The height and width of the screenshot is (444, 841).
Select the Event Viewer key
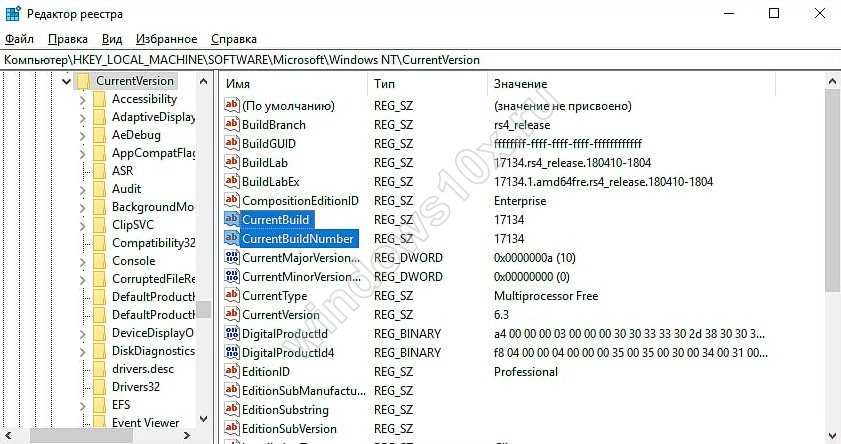coord(145,423)
